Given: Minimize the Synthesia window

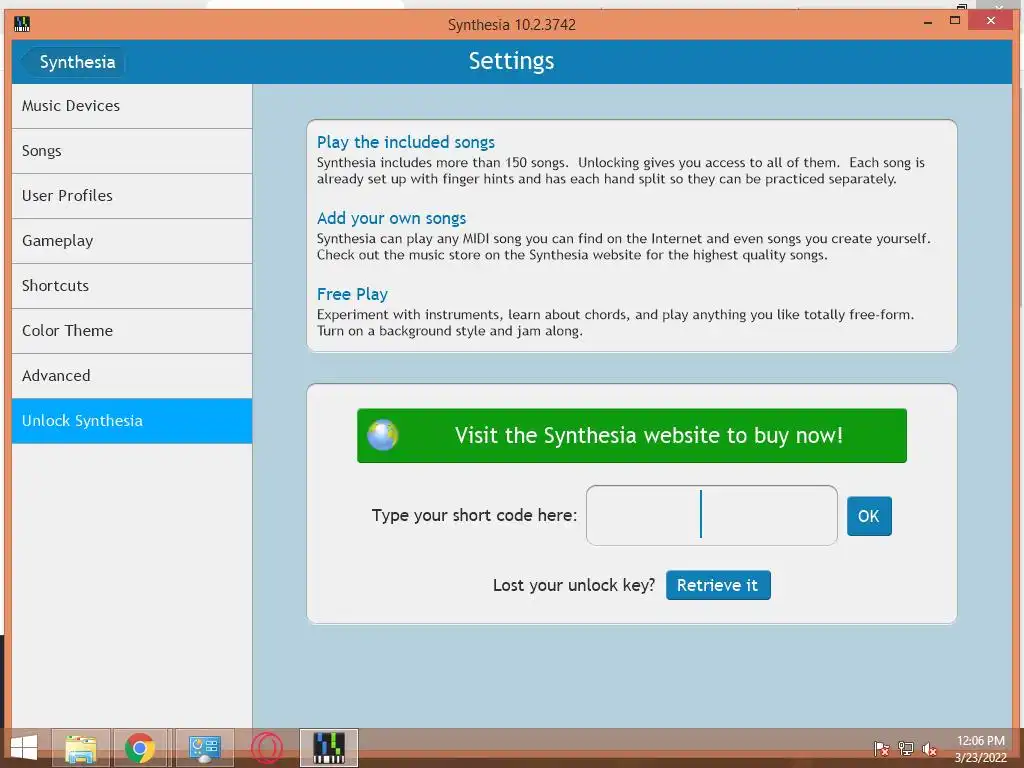Looking at the screenshot, I should coord(928,23).
